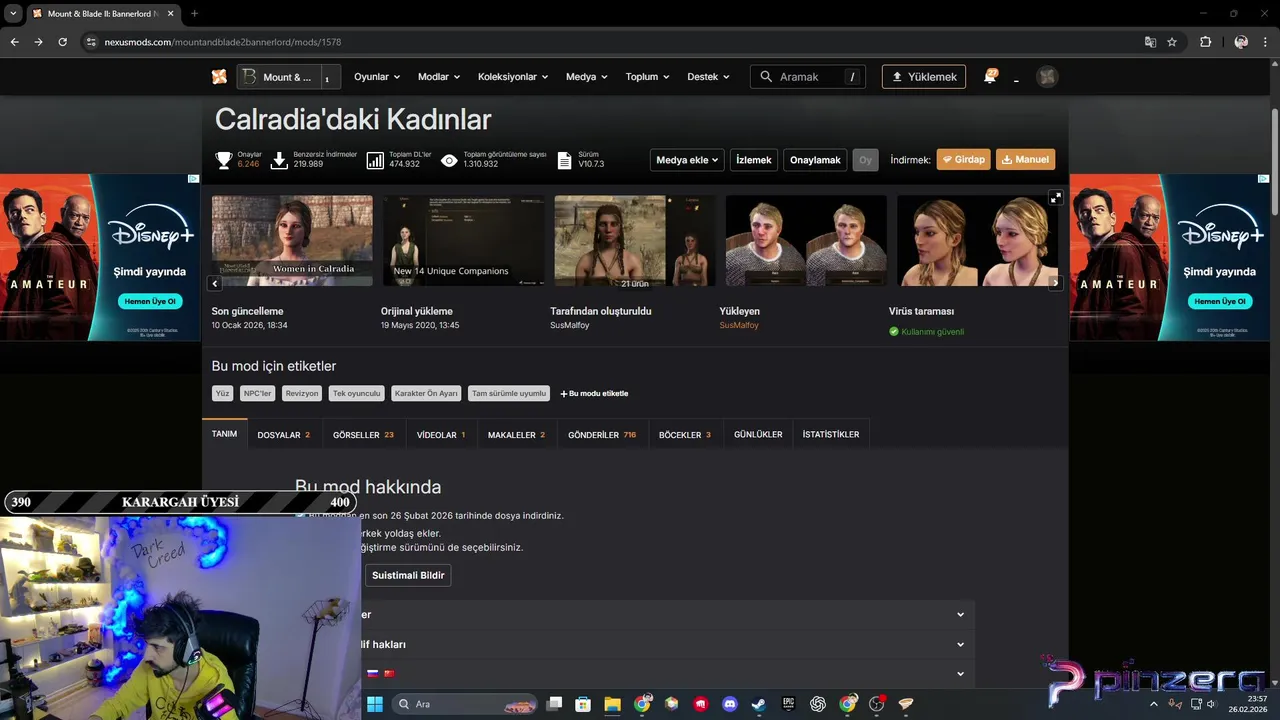Click Bu modu etiketle link
This screenshot has height=720, width=1280.
pos(594,394)
